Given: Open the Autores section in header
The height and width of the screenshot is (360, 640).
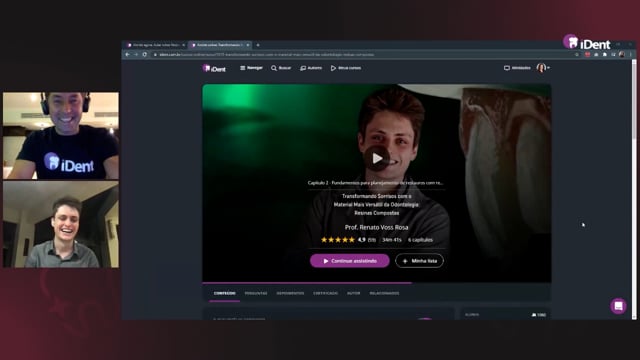Looking at the screenshot, I should (x=311, y=68).
